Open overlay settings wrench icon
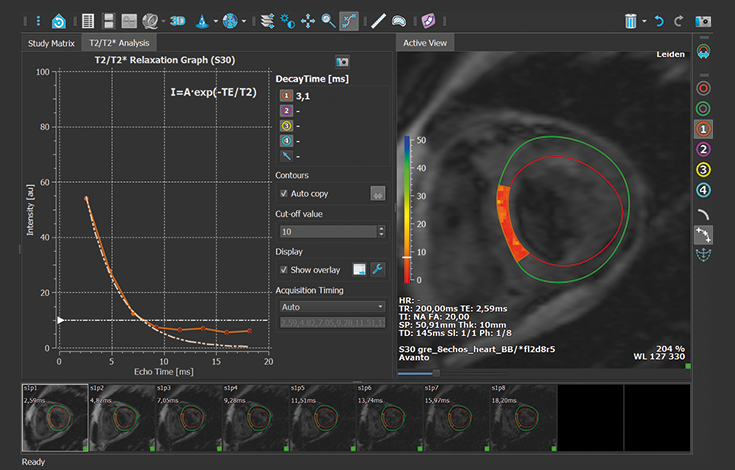Viewport: 735px width, 470px height. coord(378,270)
